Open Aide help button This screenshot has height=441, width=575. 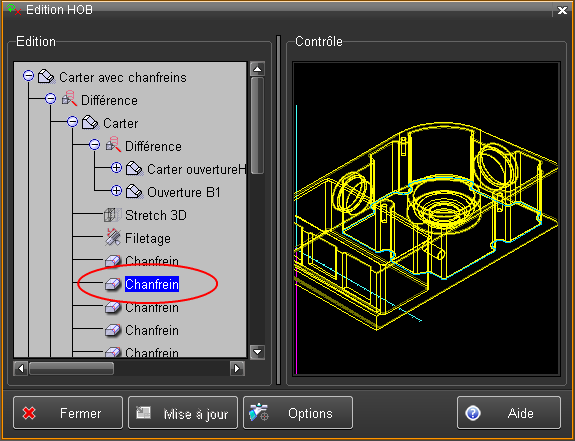coord(509,413)
